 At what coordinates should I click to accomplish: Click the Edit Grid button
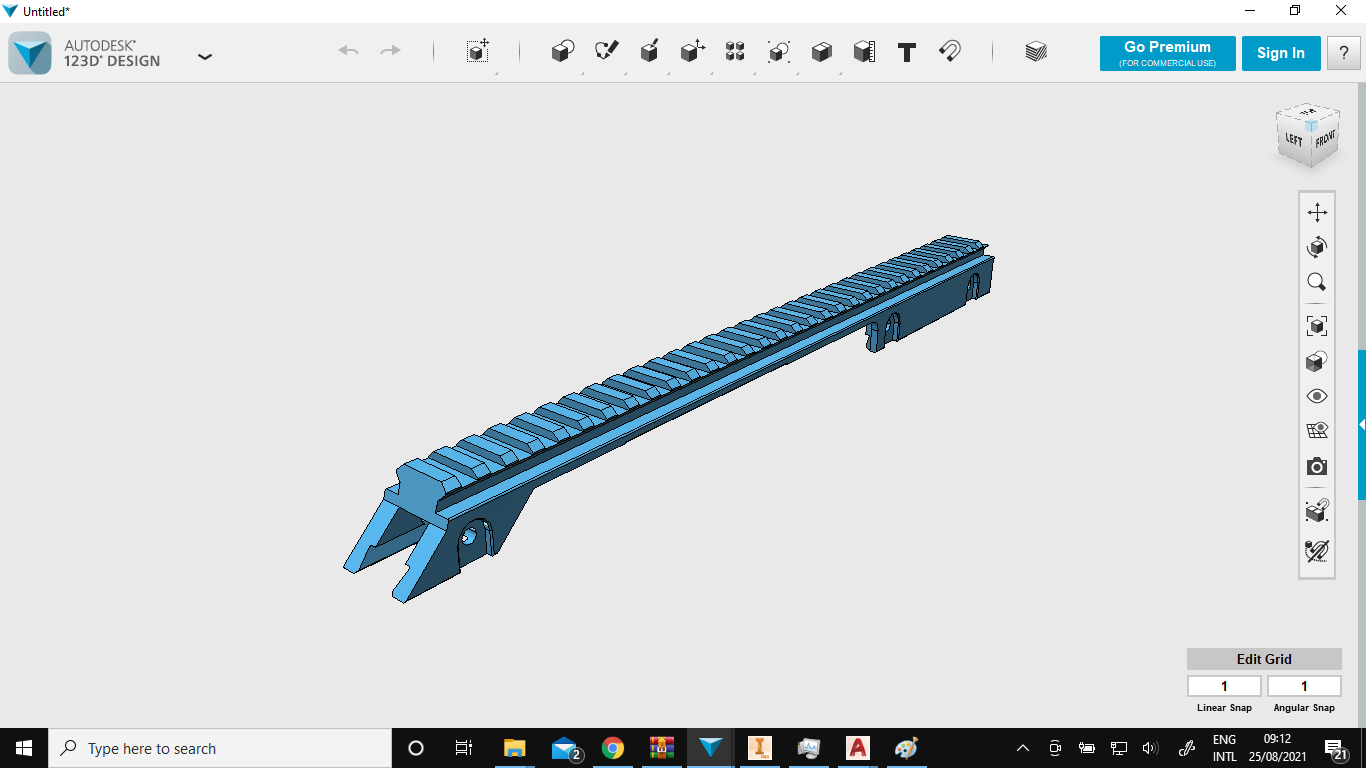[1264, 659]
